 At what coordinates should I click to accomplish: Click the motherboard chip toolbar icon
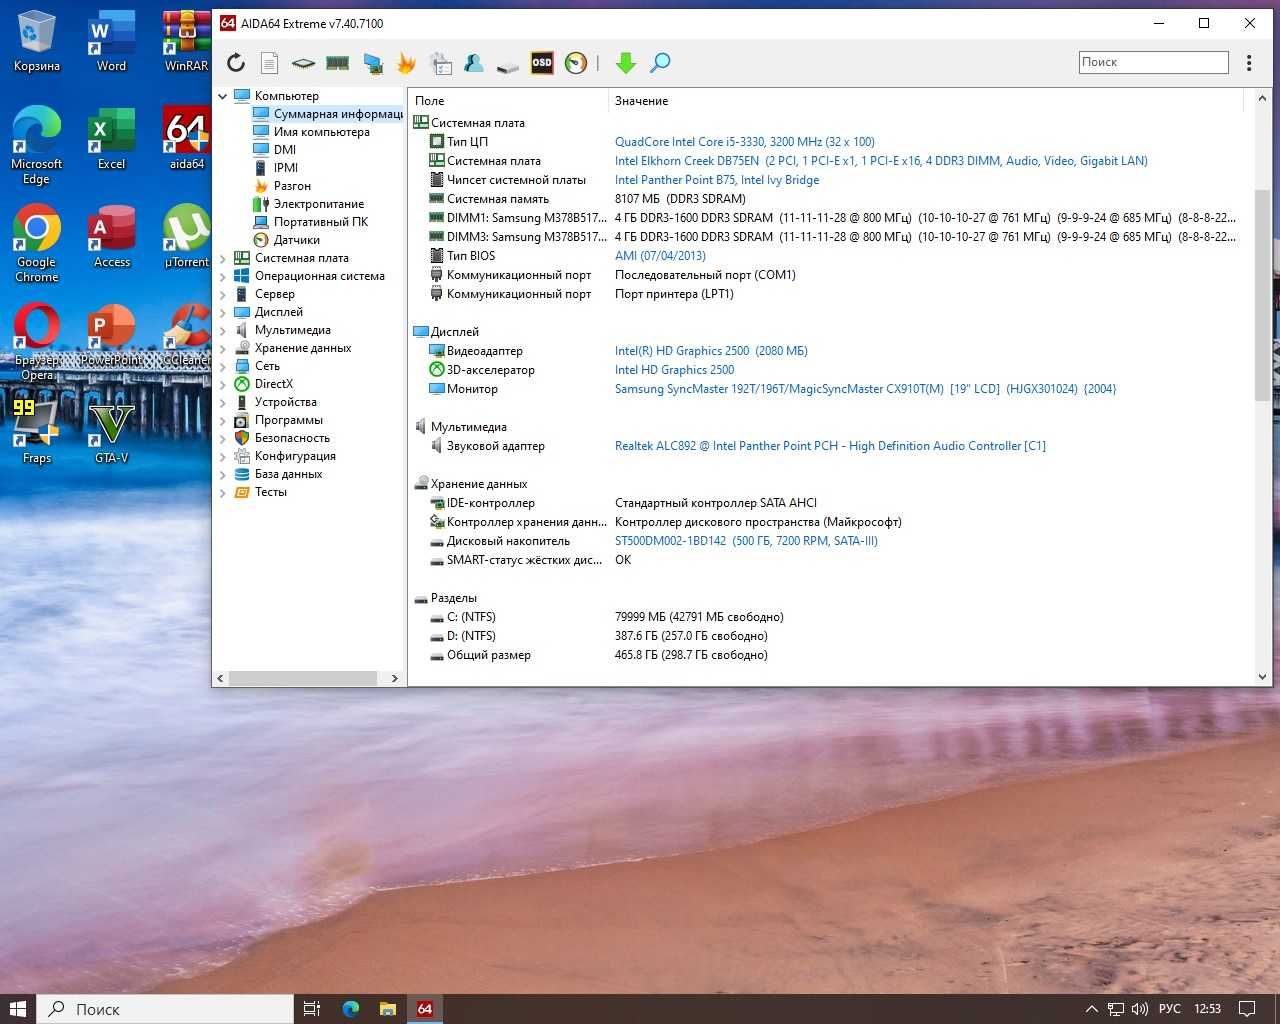coord(303,63)
